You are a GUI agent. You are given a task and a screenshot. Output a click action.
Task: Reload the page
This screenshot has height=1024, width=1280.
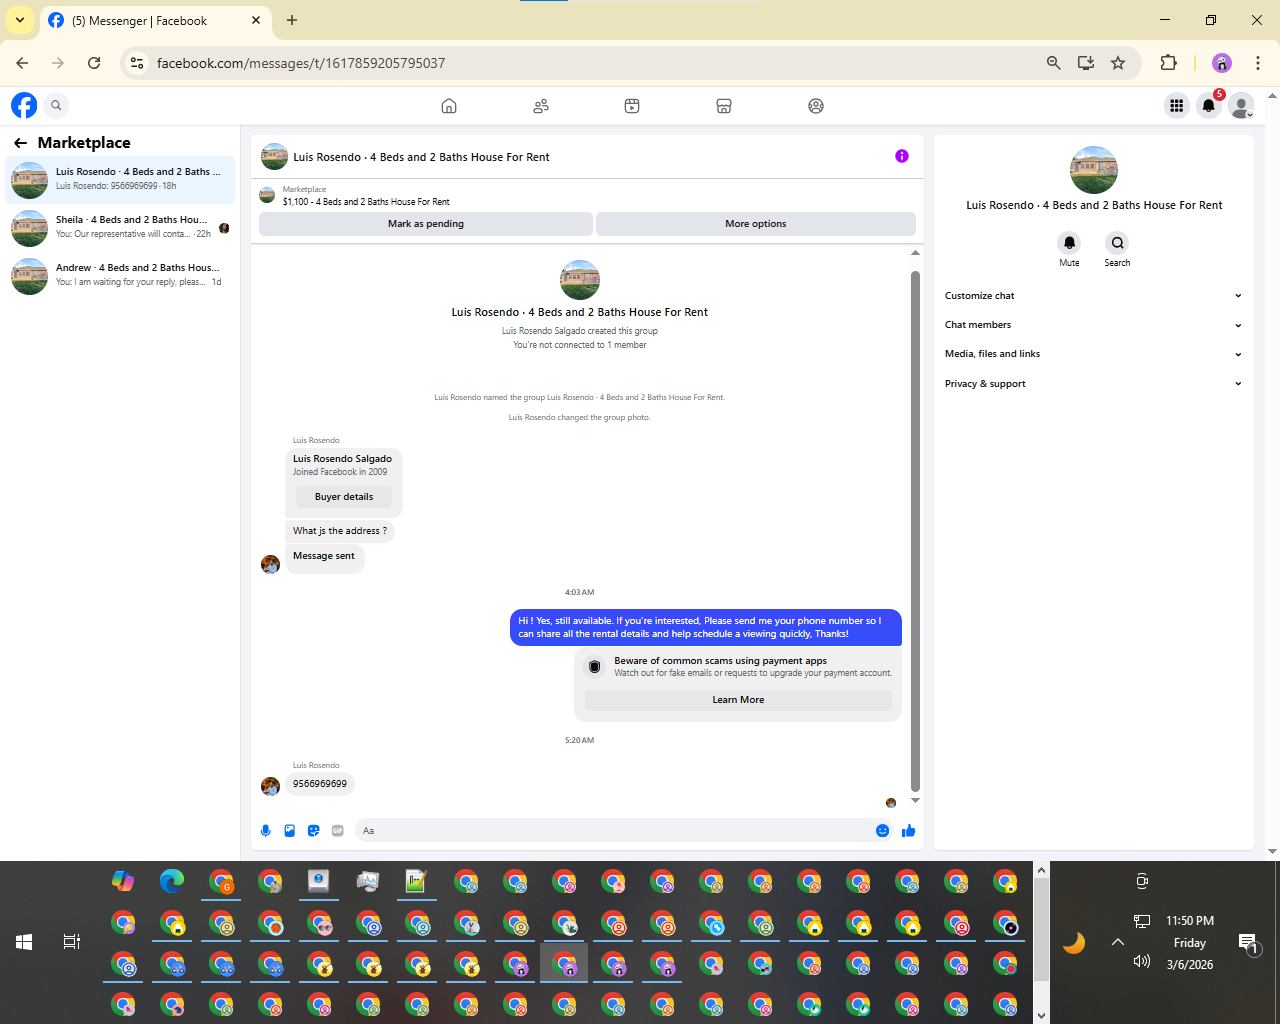[x=94, y=63]
